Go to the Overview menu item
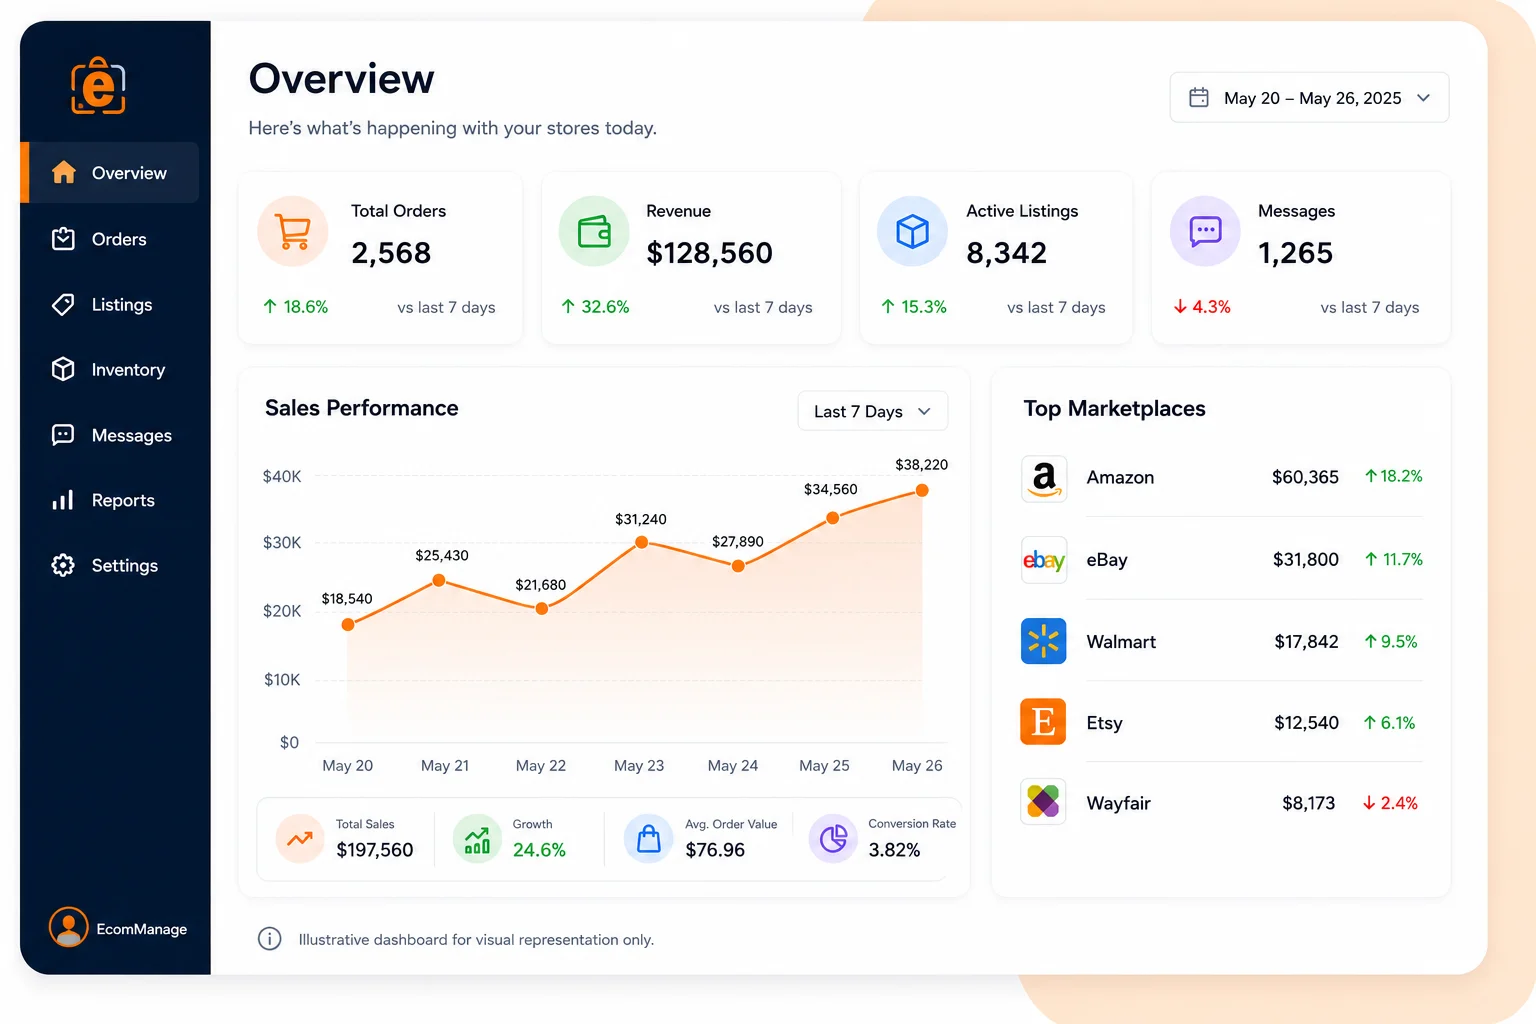Viewport: 1536px width, 1024px height. point(109,172)
